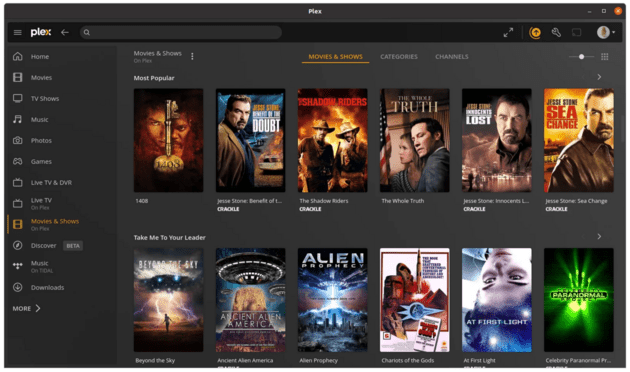
Task: Open the user avatar account dropdown
Action: 605,32
